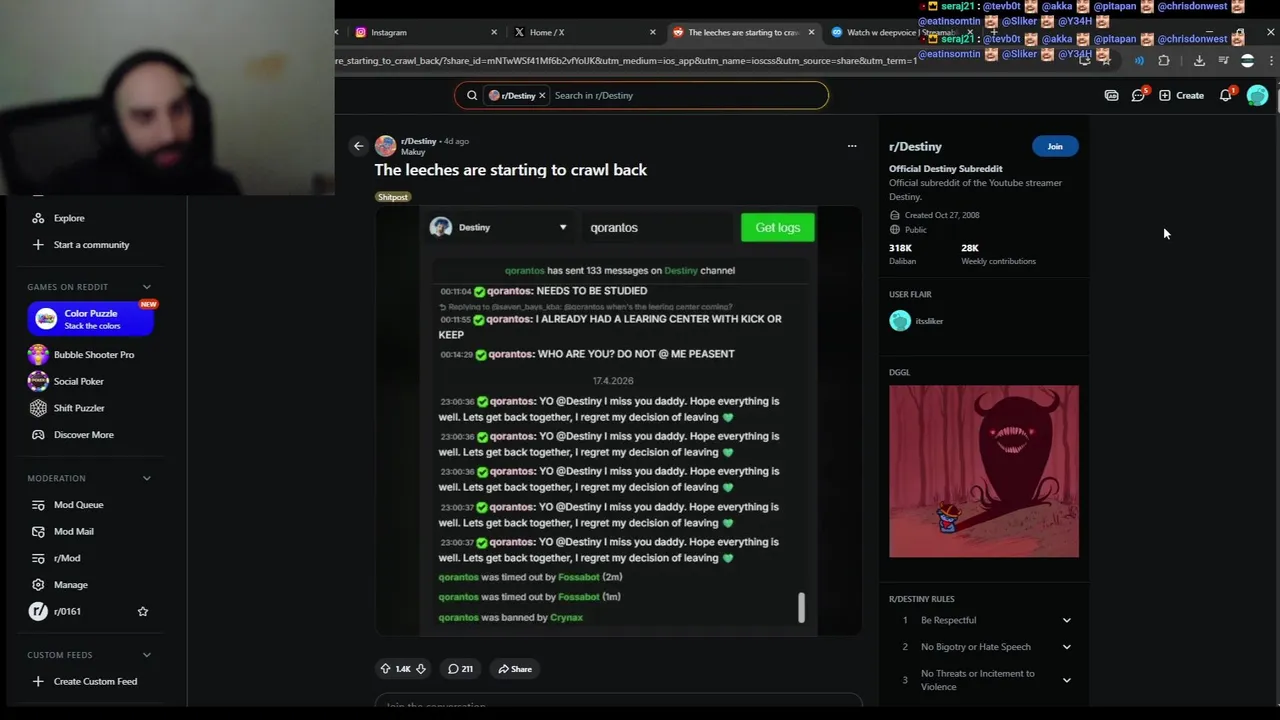Open the 211 comments button
1280x720 pixels.
coord(460,669)
